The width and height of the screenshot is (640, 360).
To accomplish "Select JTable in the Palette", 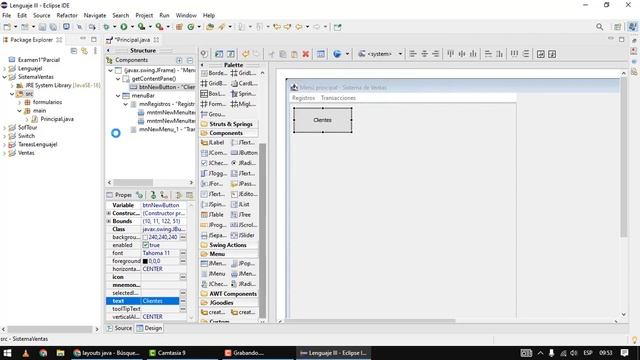I will coord(212,214).
